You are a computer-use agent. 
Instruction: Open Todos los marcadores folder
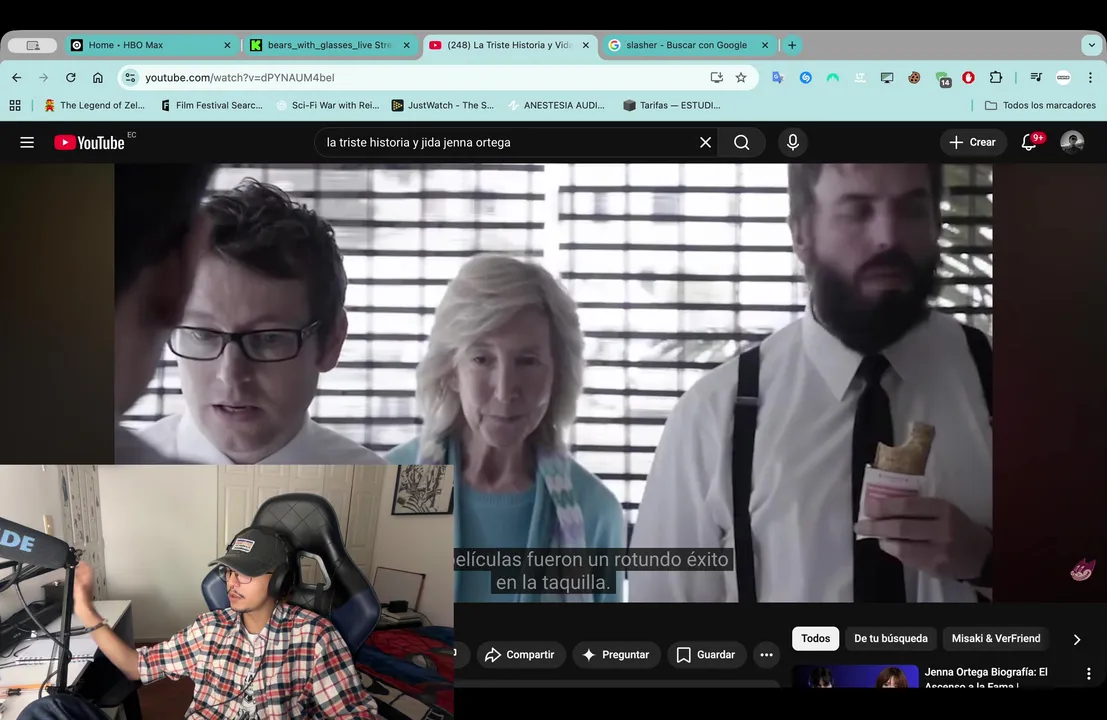pyautogui.click(x=1040, y=105)
